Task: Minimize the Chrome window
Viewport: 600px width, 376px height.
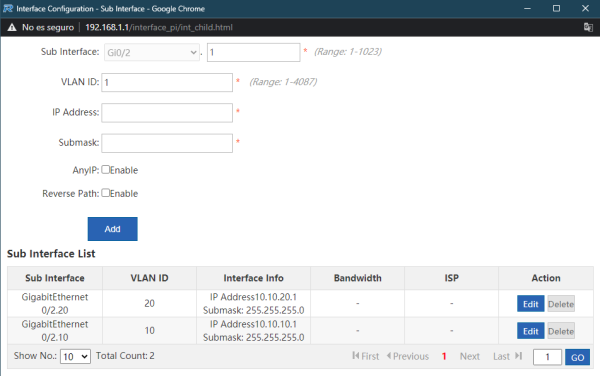Action: pyautogui.click(x=527, y=8)
